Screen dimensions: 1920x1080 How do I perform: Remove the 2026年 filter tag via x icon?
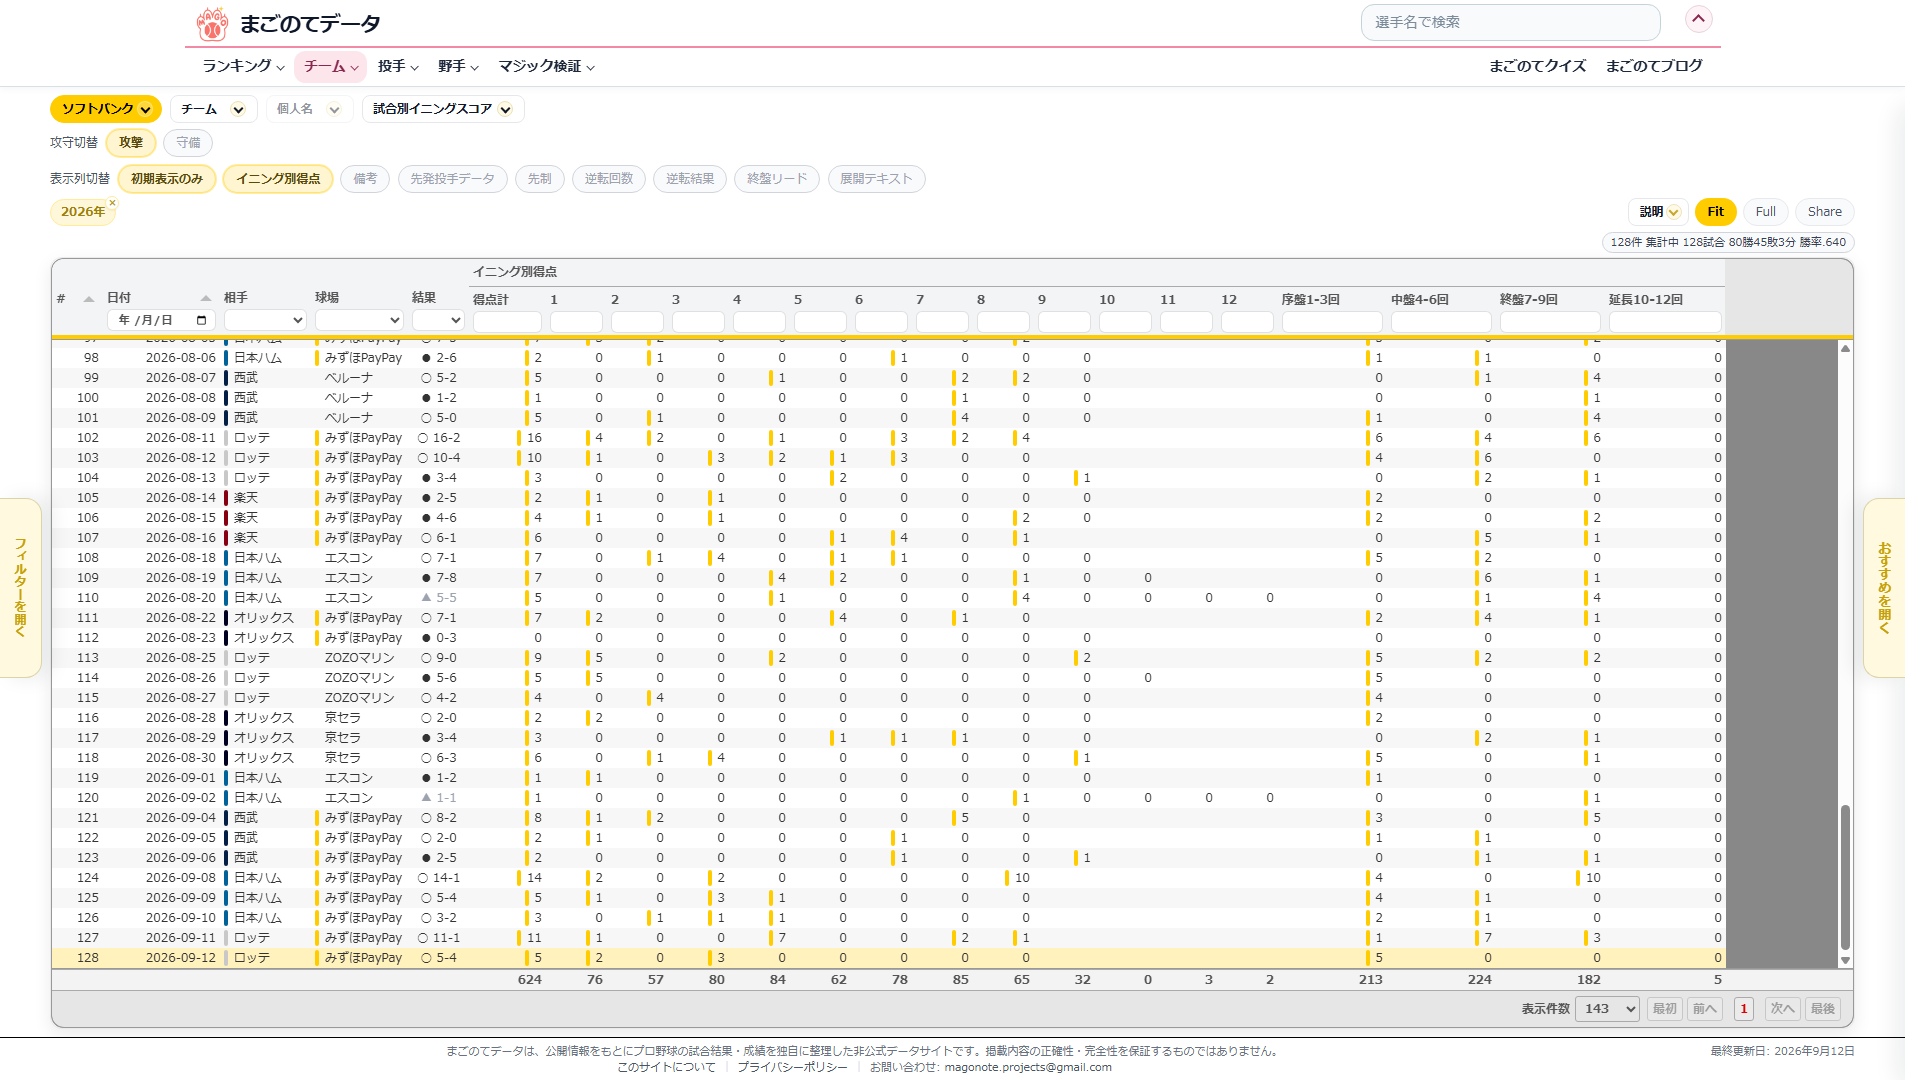[112, 203]
